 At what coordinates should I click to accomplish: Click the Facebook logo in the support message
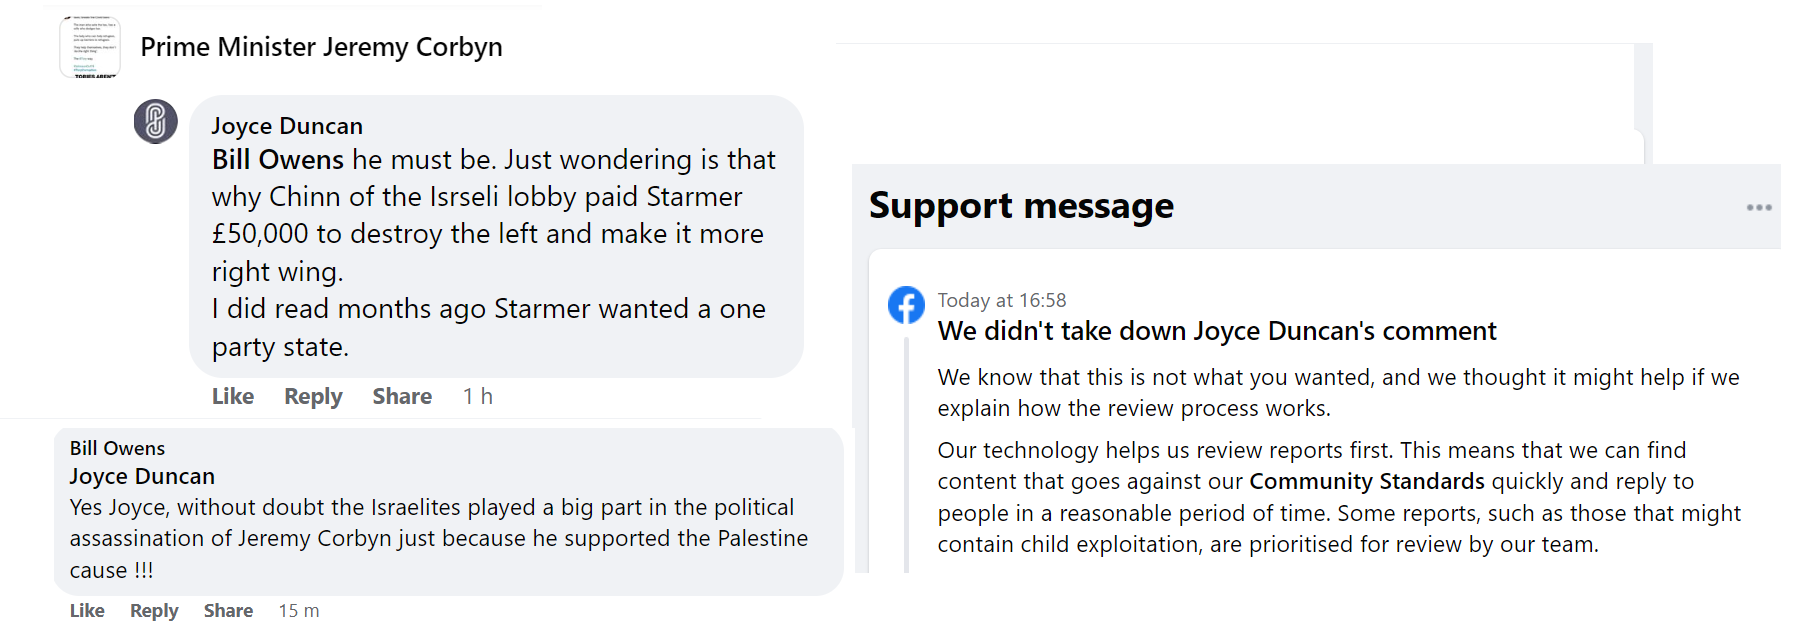click(906, 305)
